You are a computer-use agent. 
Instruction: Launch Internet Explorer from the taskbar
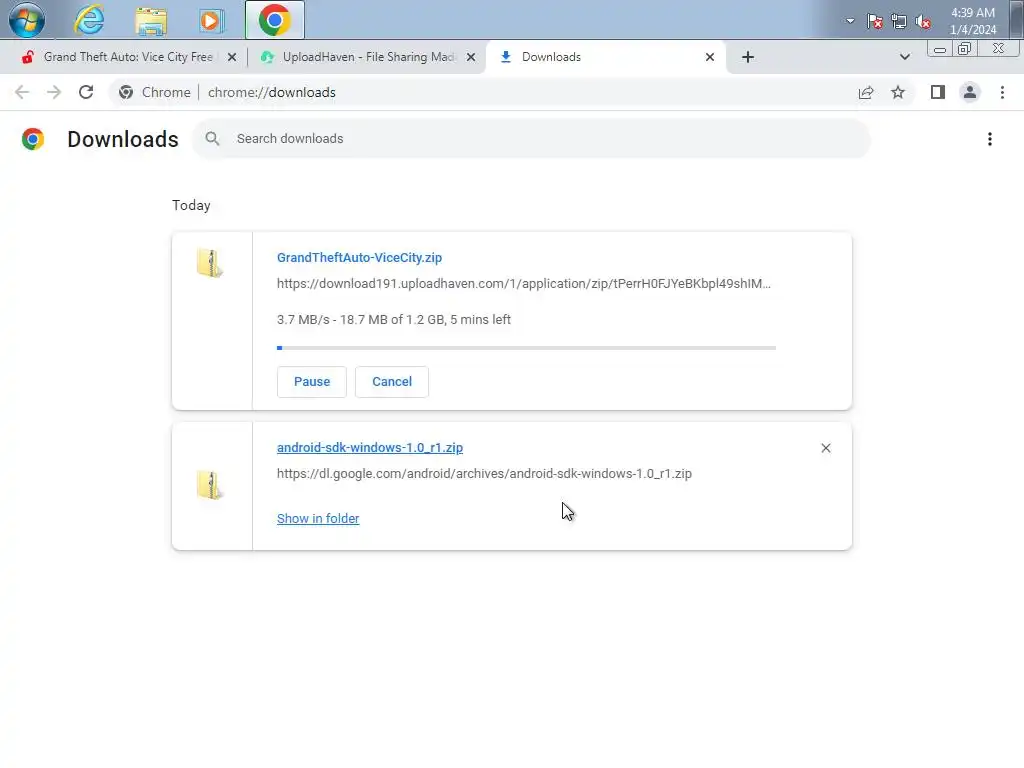coord(89,20)
